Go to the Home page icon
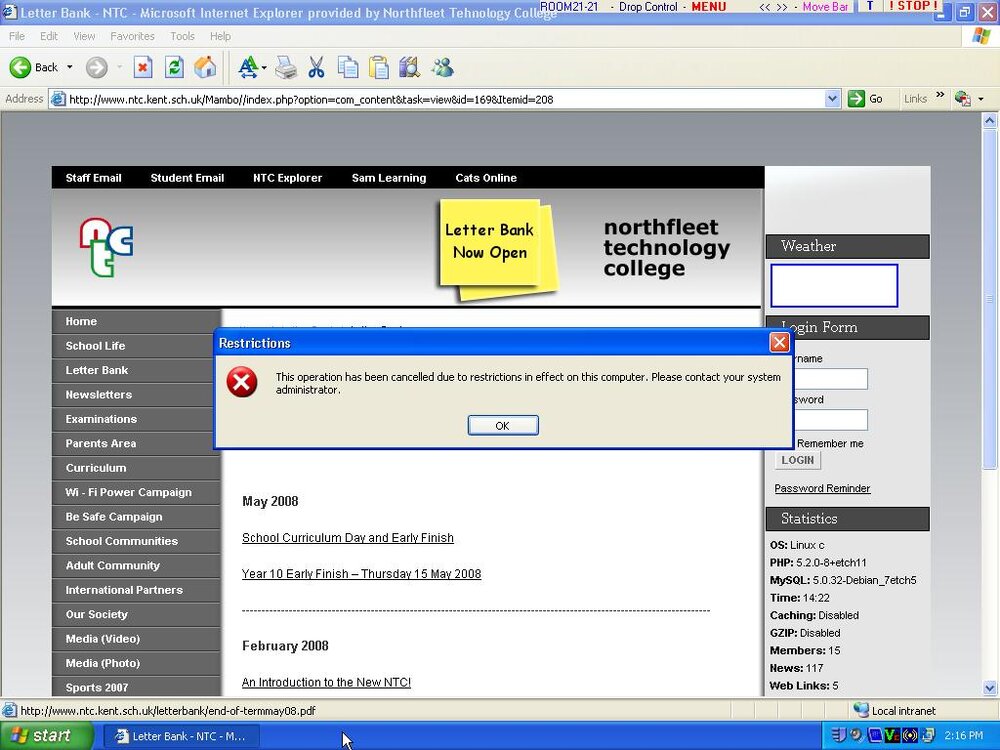Image resolution: width=1000 pixels, height=750 pixels. [205, 67]
